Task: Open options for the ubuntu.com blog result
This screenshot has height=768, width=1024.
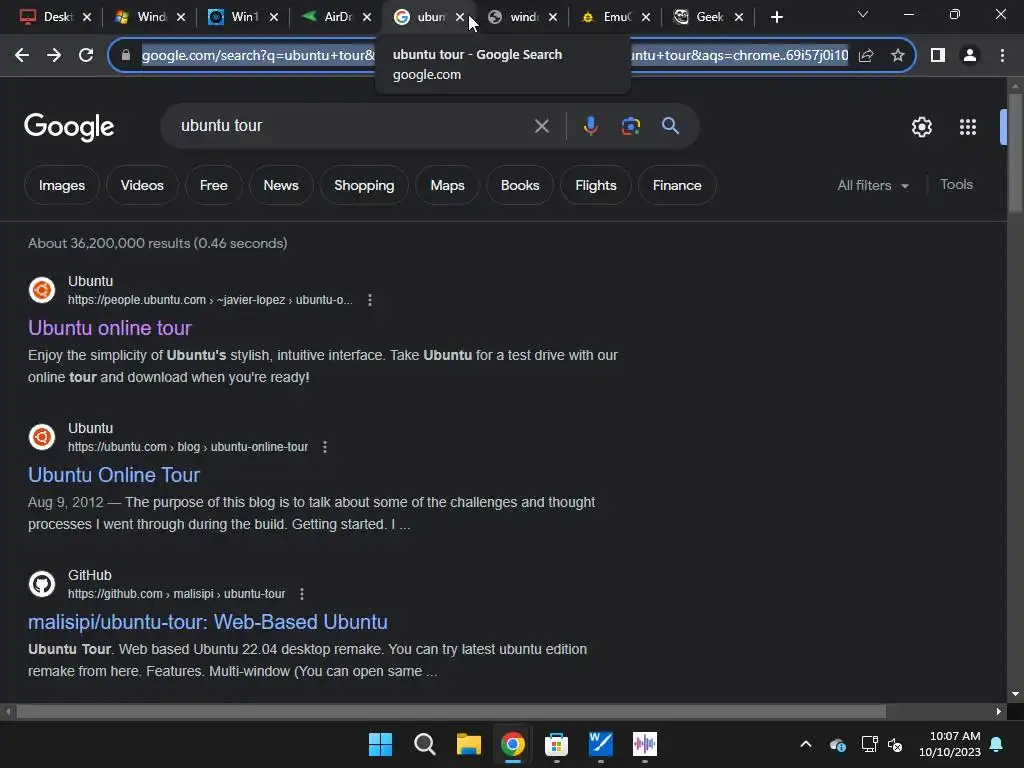Action: tap(325, 447)
